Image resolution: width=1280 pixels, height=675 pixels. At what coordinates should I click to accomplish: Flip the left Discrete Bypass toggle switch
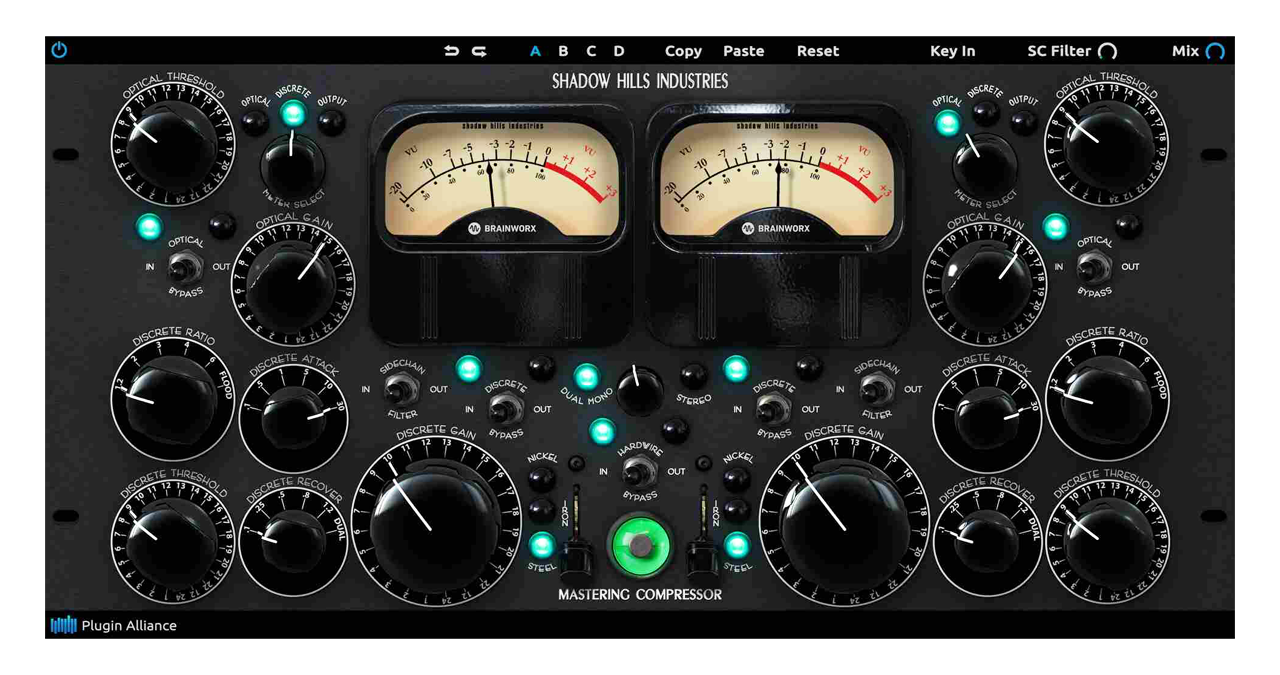pyautogui.click(x=505, y=409)
